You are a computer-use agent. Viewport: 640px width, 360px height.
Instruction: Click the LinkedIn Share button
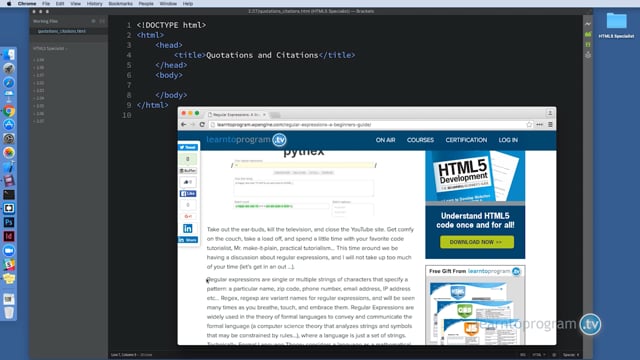[x=188, y=240]
